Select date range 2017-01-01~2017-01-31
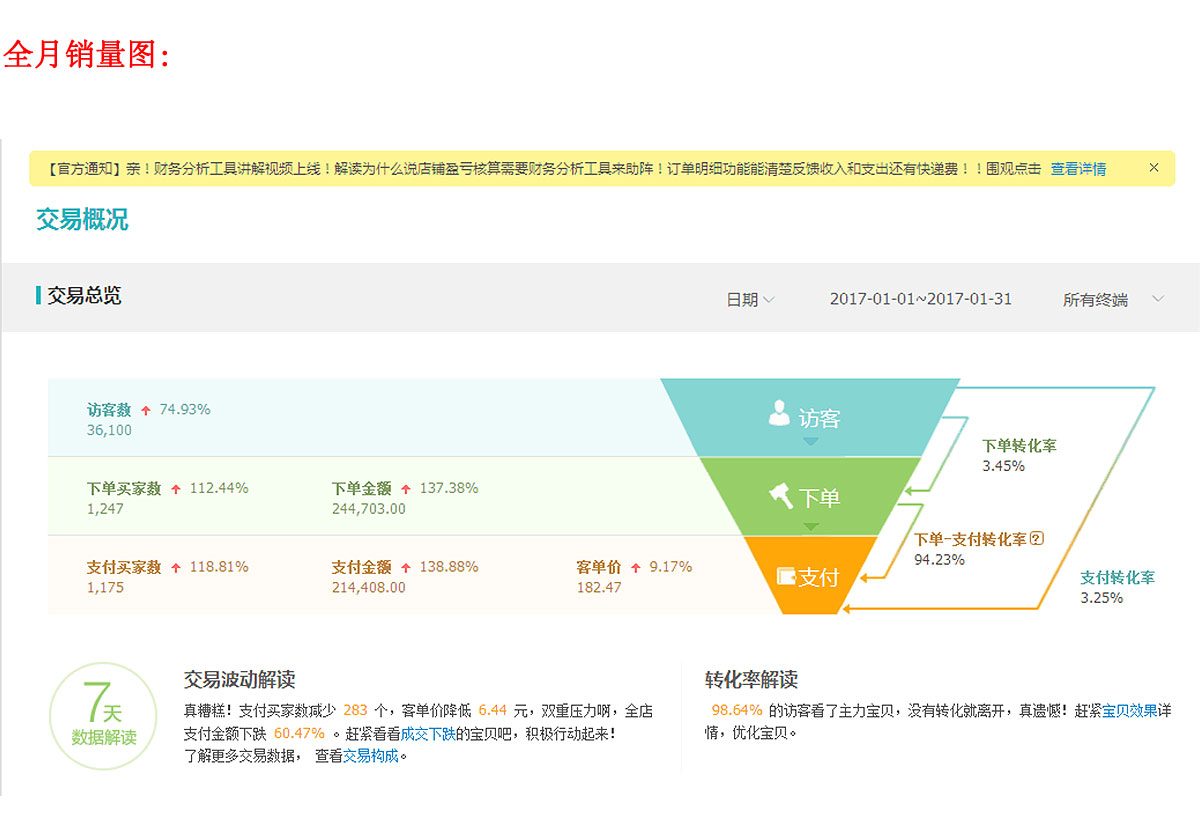This screenshot has width=1200, height=816. (921, 299)
